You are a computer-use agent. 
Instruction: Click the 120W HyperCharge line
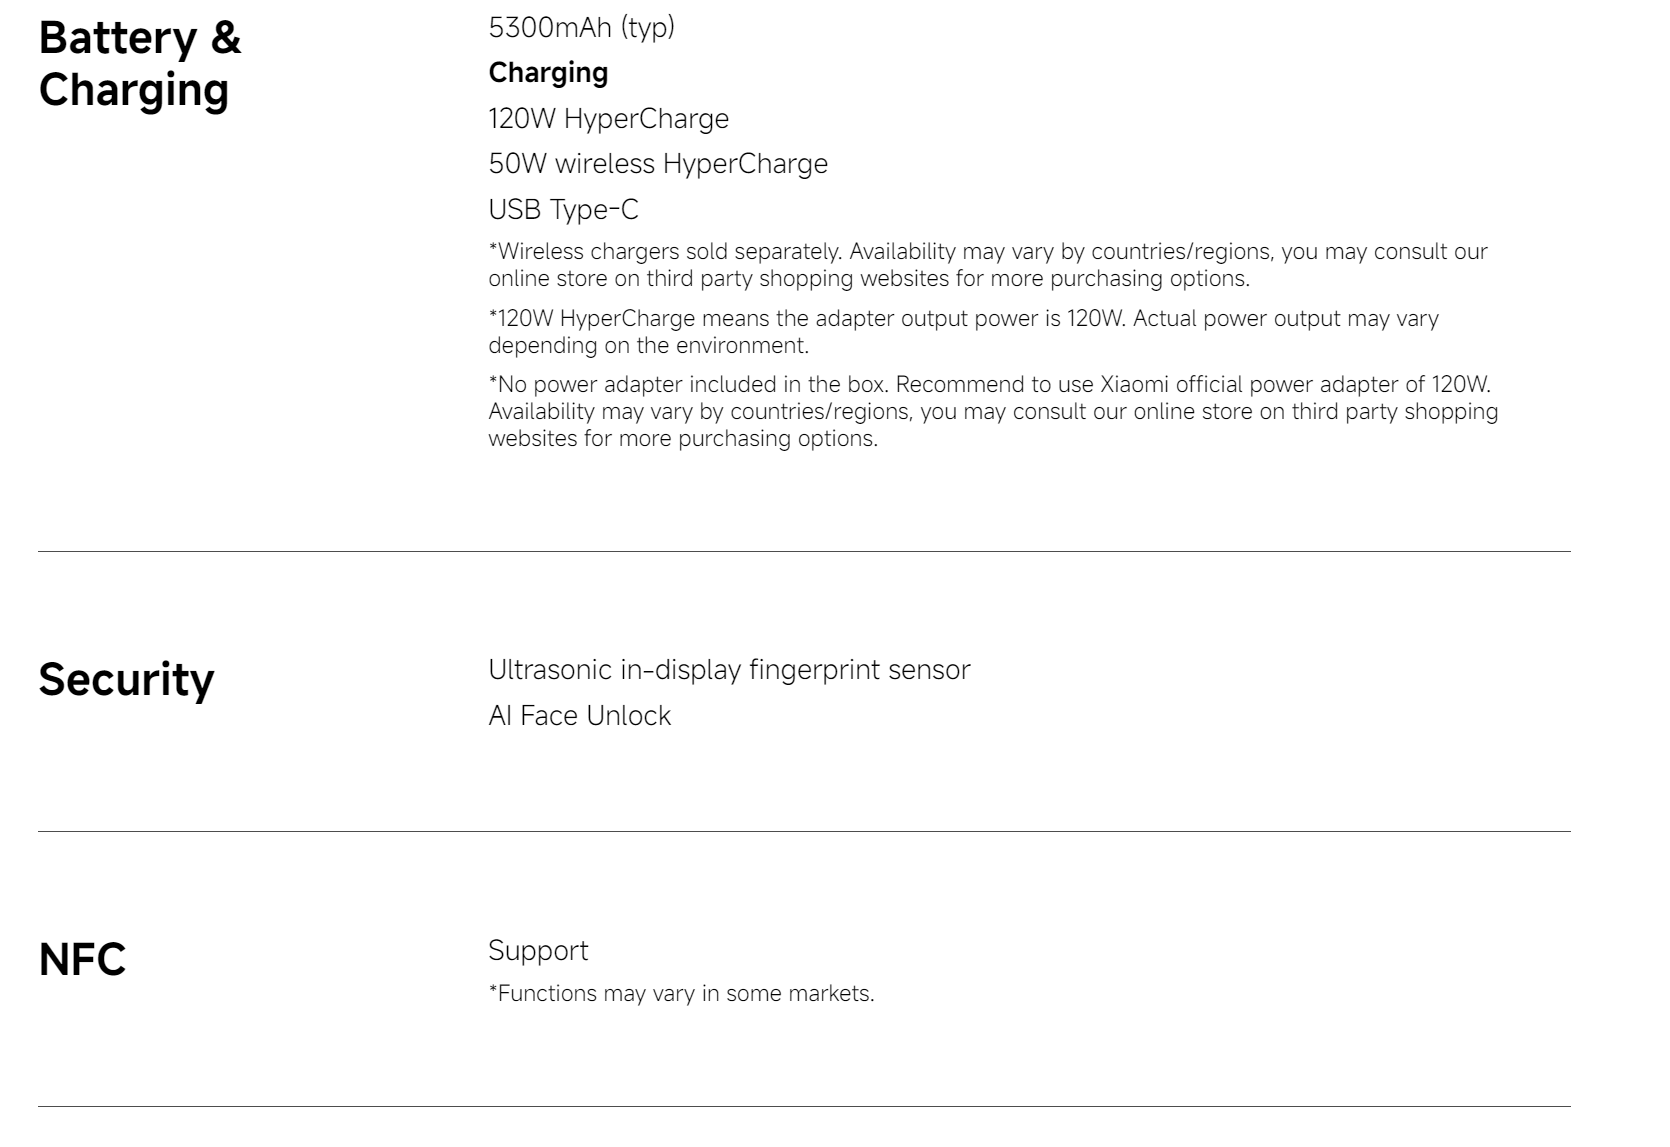[608, 118]
